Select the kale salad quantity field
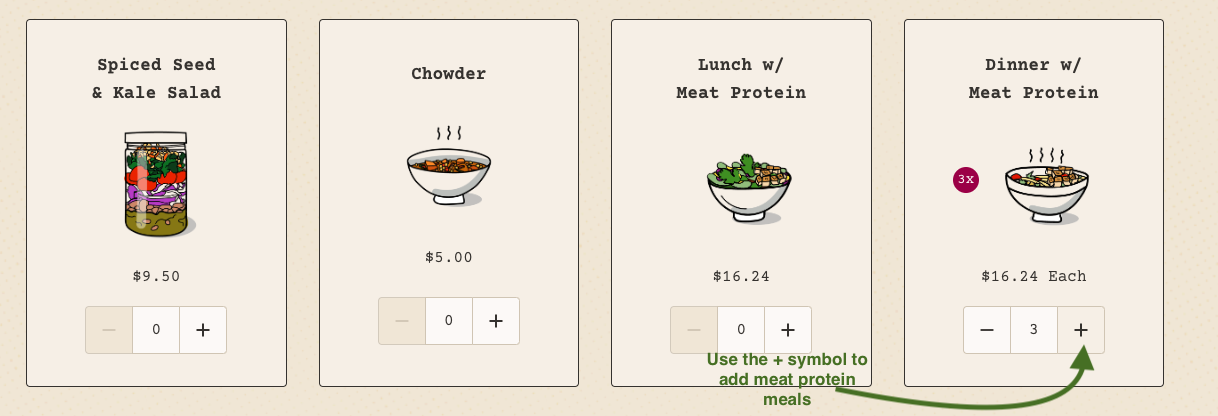 coord(156,330)
